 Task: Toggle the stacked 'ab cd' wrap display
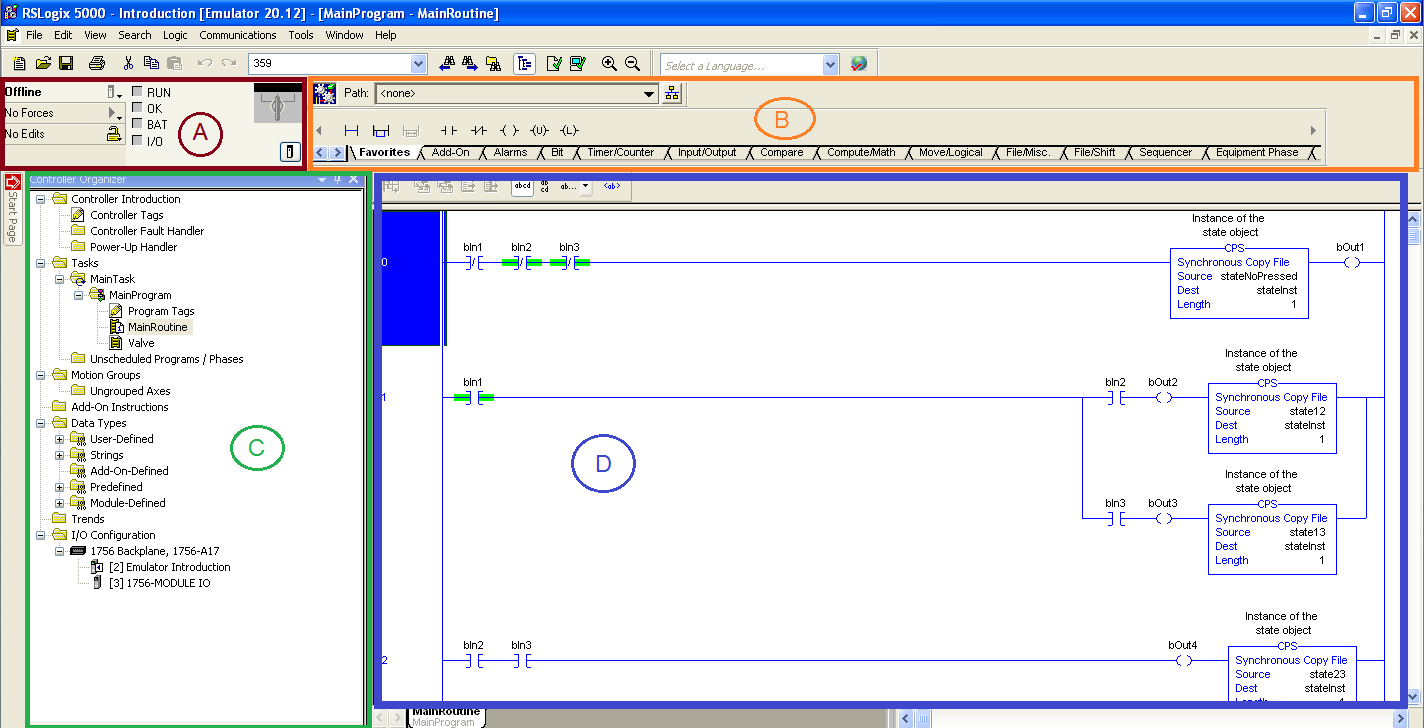(545, 186)
